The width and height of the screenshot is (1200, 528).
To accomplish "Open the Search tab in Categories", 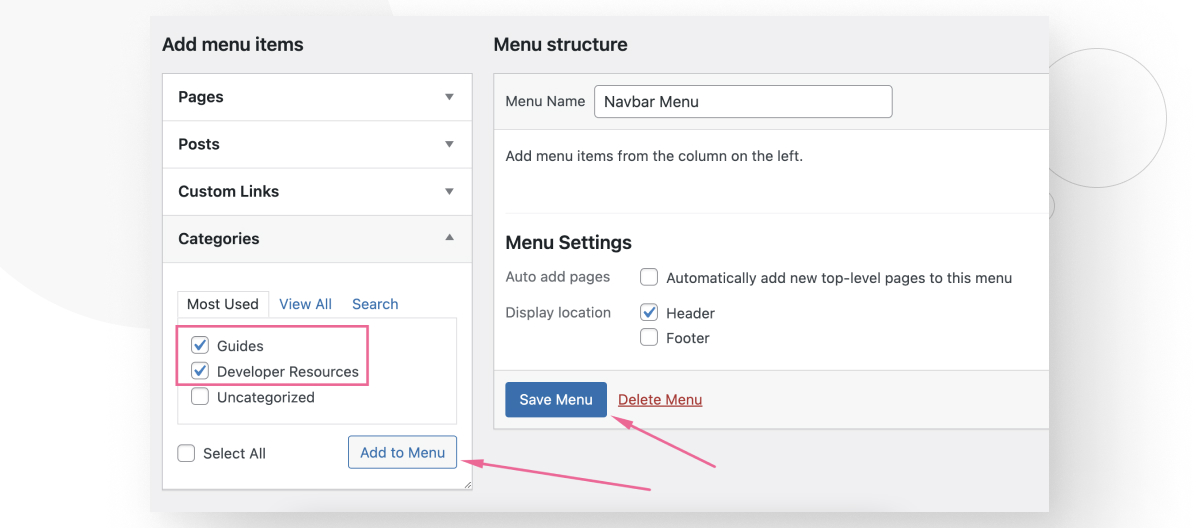I will [375, 304].
